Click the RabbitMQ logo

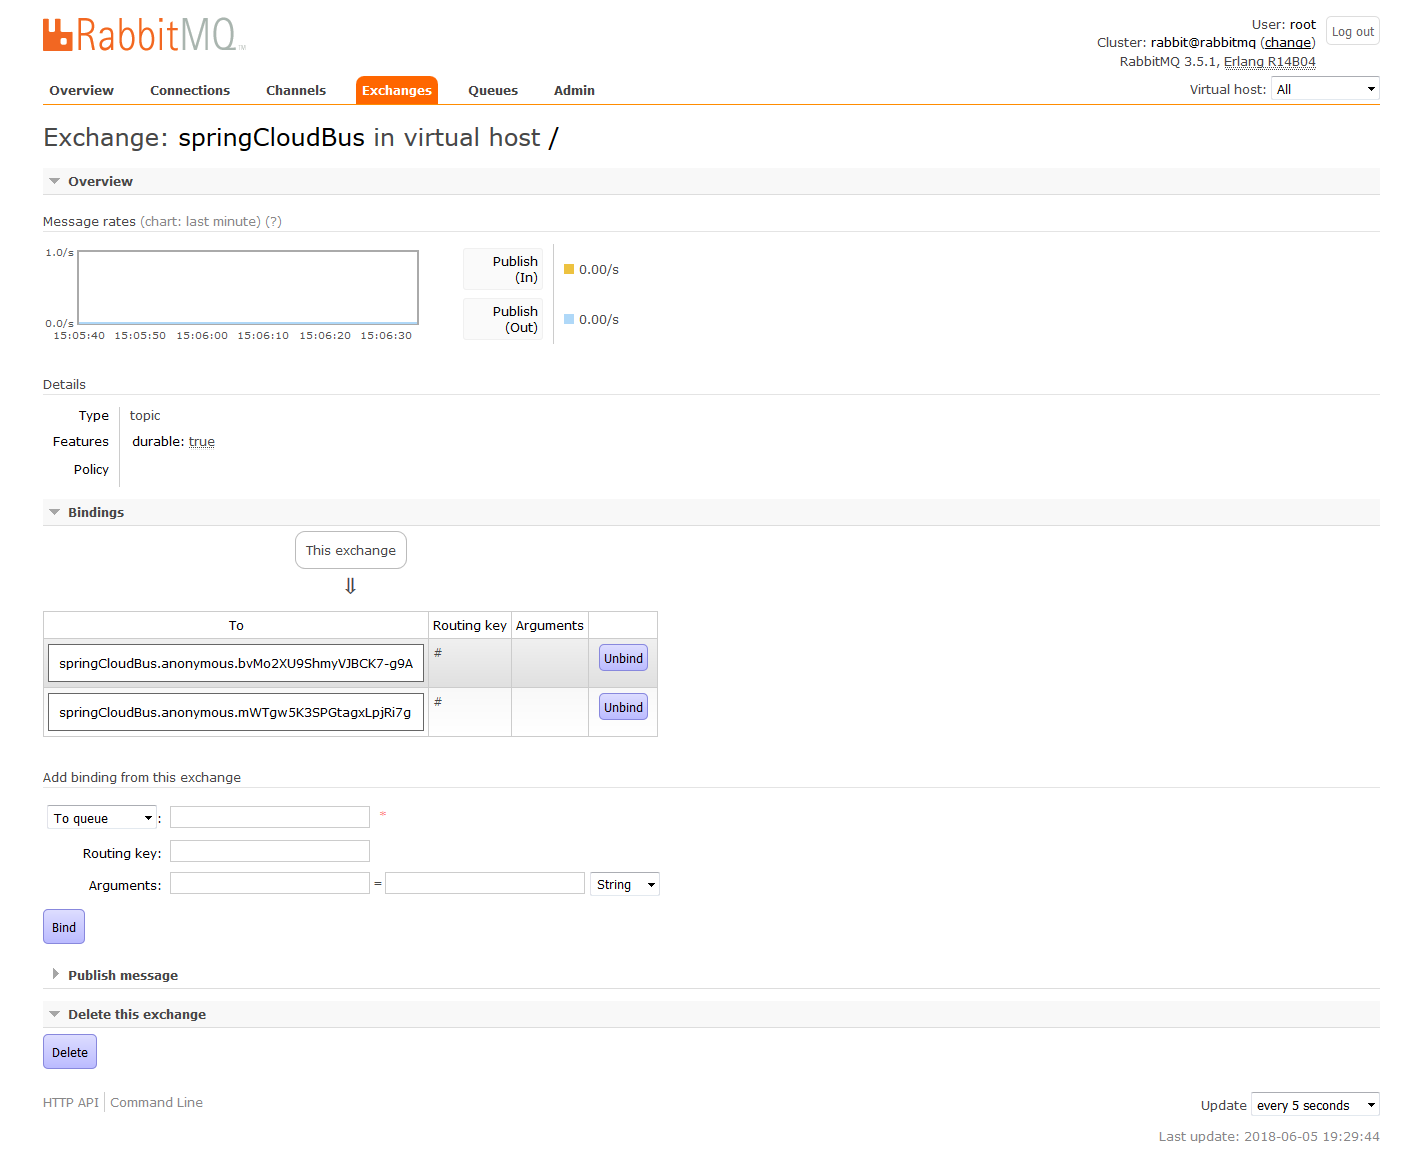144,34
